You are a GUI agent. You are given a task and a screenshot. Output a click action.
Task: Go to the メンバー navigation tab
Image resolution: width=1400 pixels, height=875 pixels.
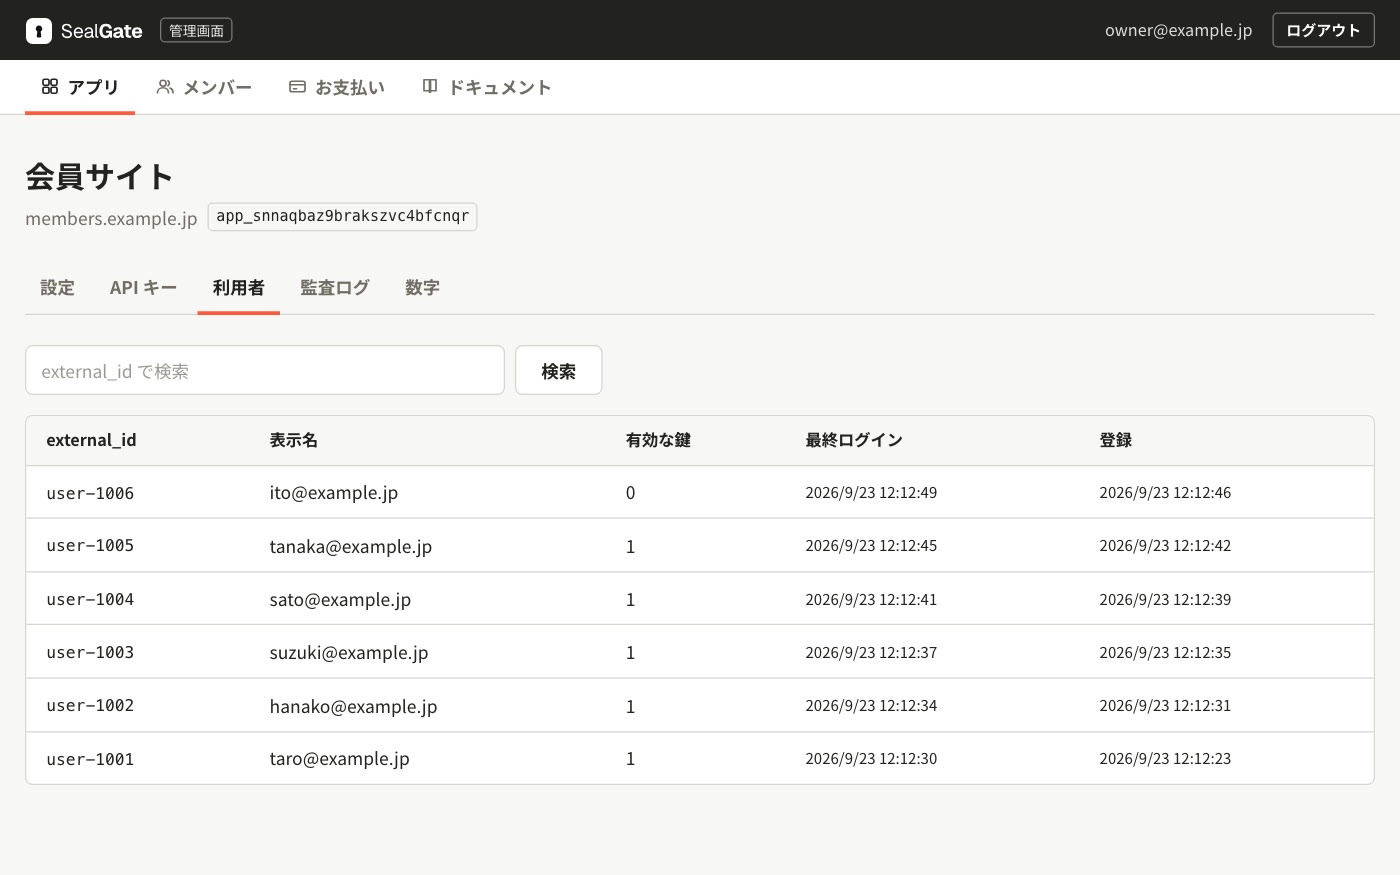[x=204, y=87]
